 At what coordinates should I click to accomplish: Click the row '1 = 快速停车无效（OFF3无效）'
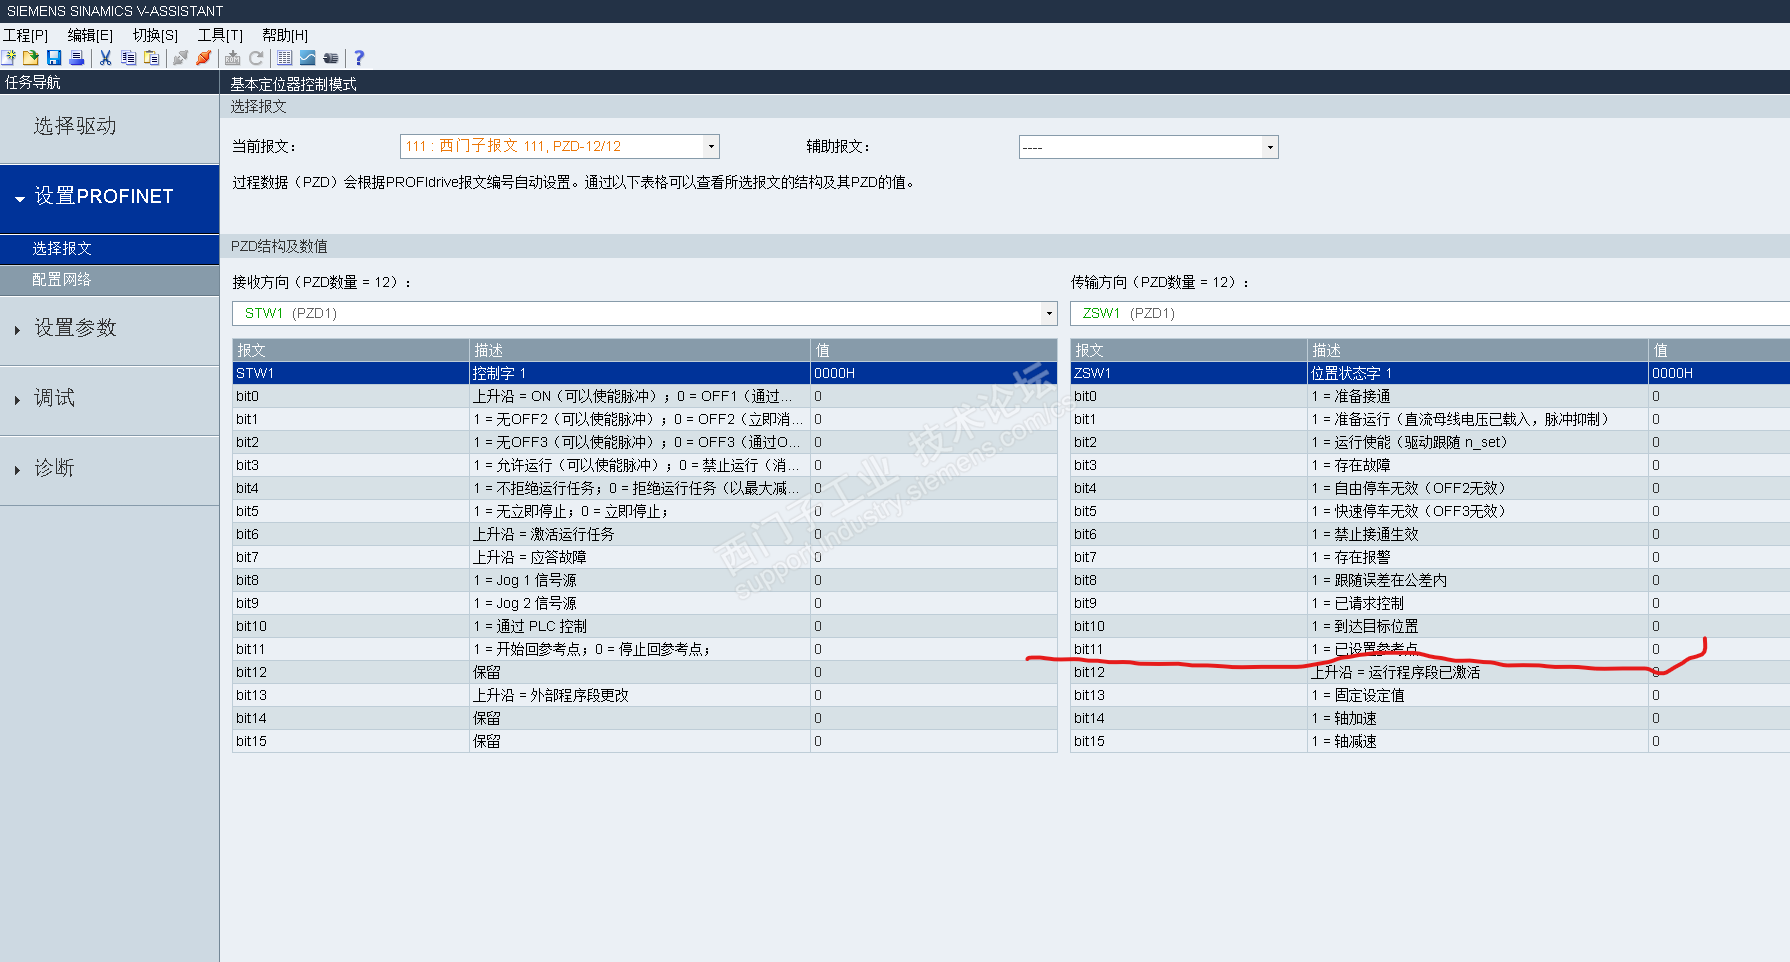1430,511
